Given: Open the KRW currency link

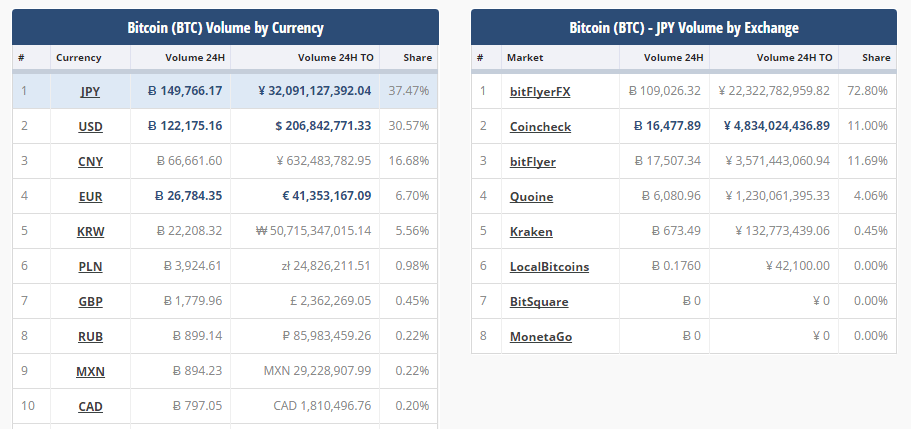Looking at the screenshot, I should 90,232.
